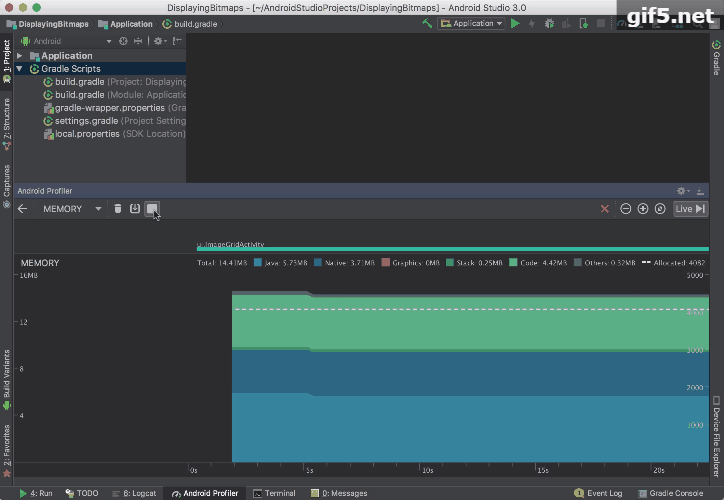Click Graphics legend color swatch
Screen dimensions: 724x500
point(386,262)
